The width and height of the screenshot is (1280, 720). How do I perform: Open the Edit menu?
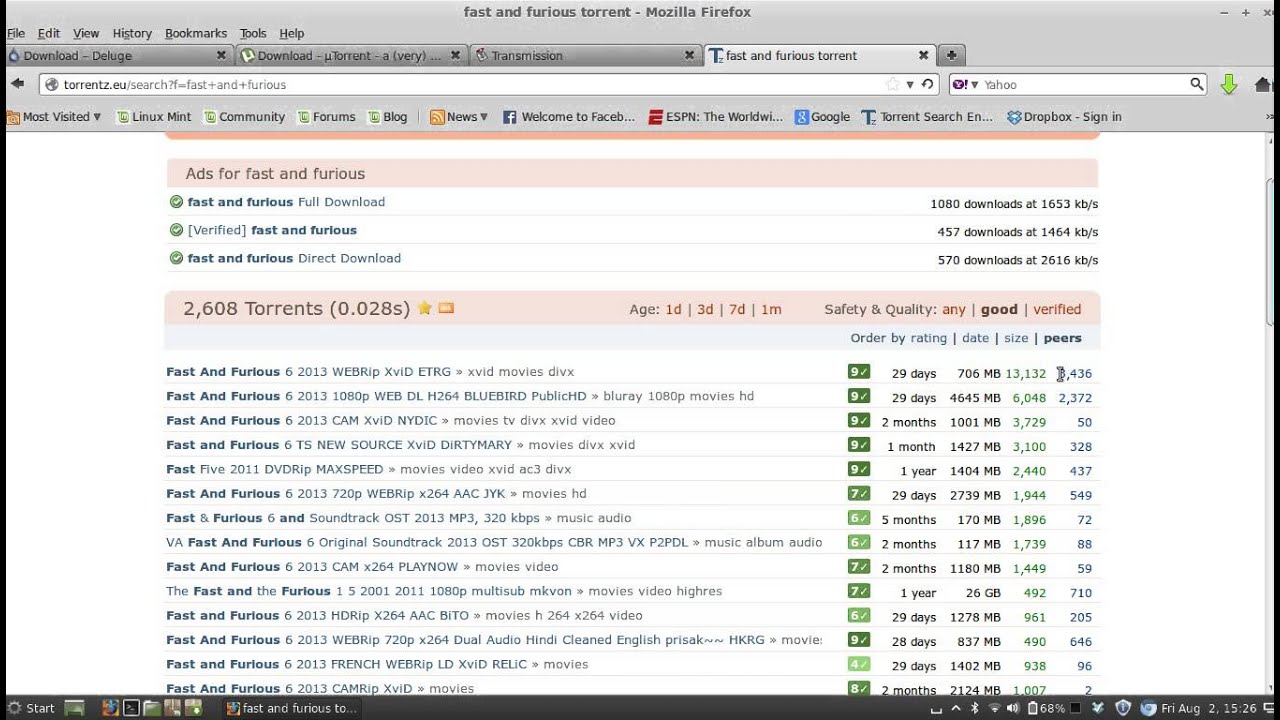coord(49,33)
